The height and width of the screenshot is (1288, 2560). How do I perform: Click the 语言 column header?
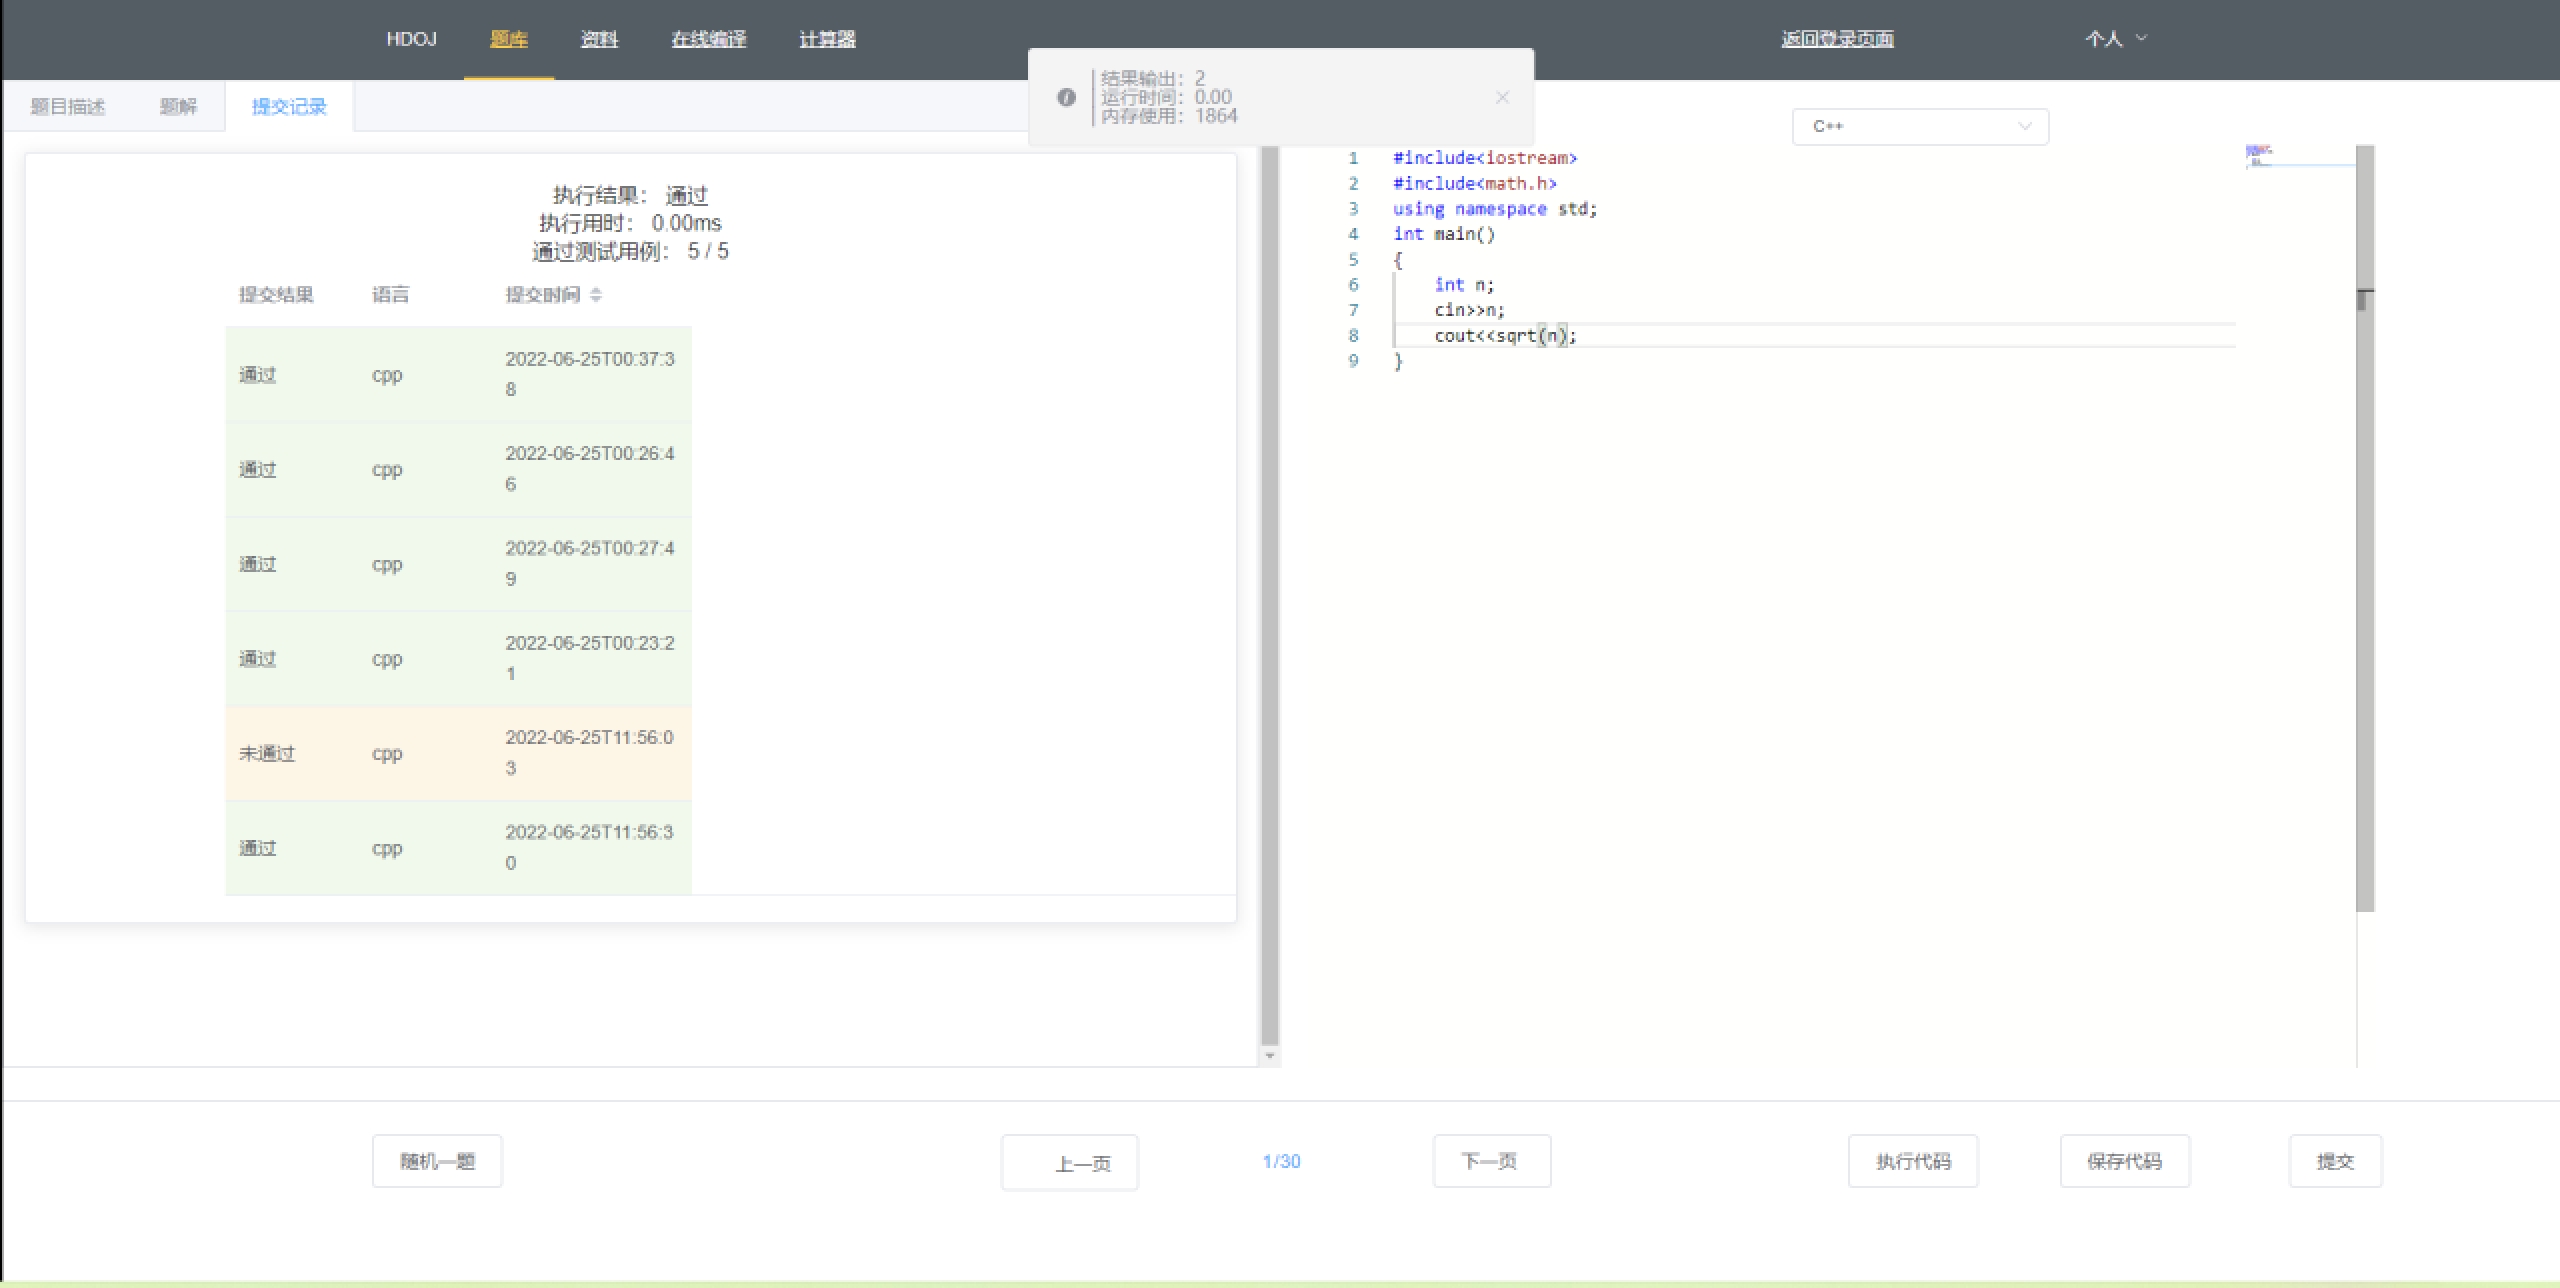(390, 294)
